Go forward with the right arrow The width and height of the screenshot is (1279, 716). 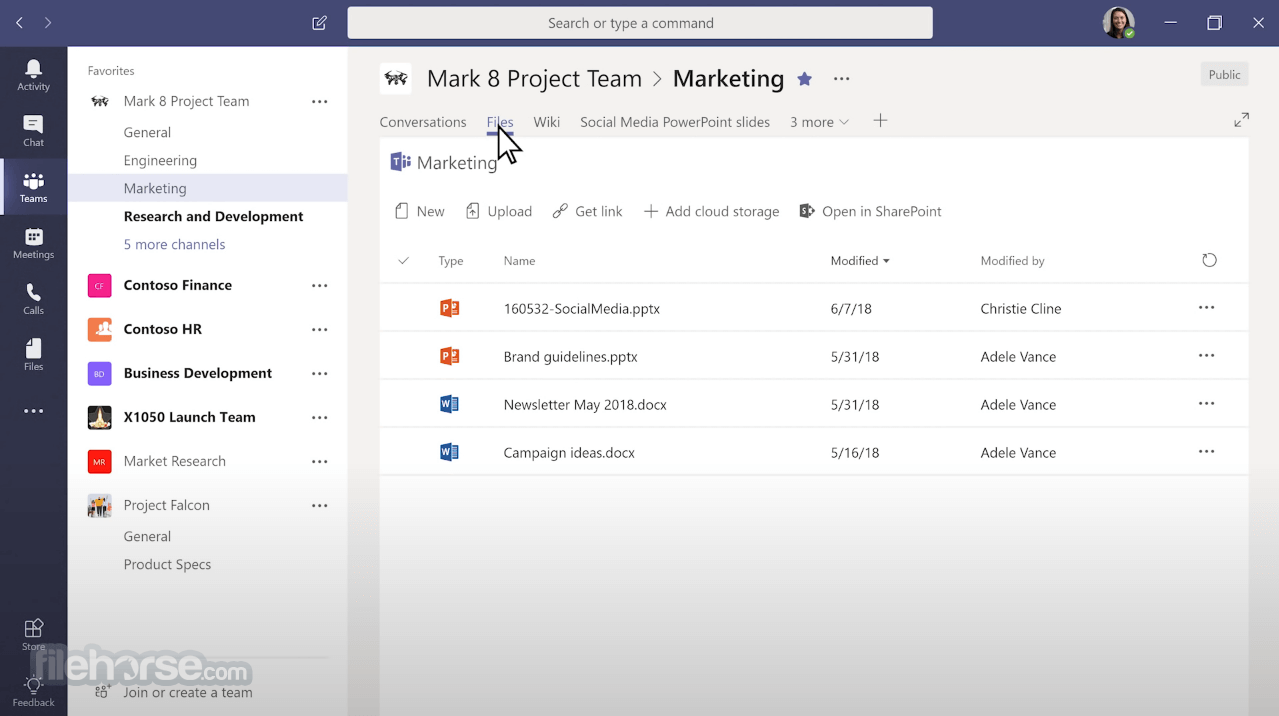coord(48,22)
